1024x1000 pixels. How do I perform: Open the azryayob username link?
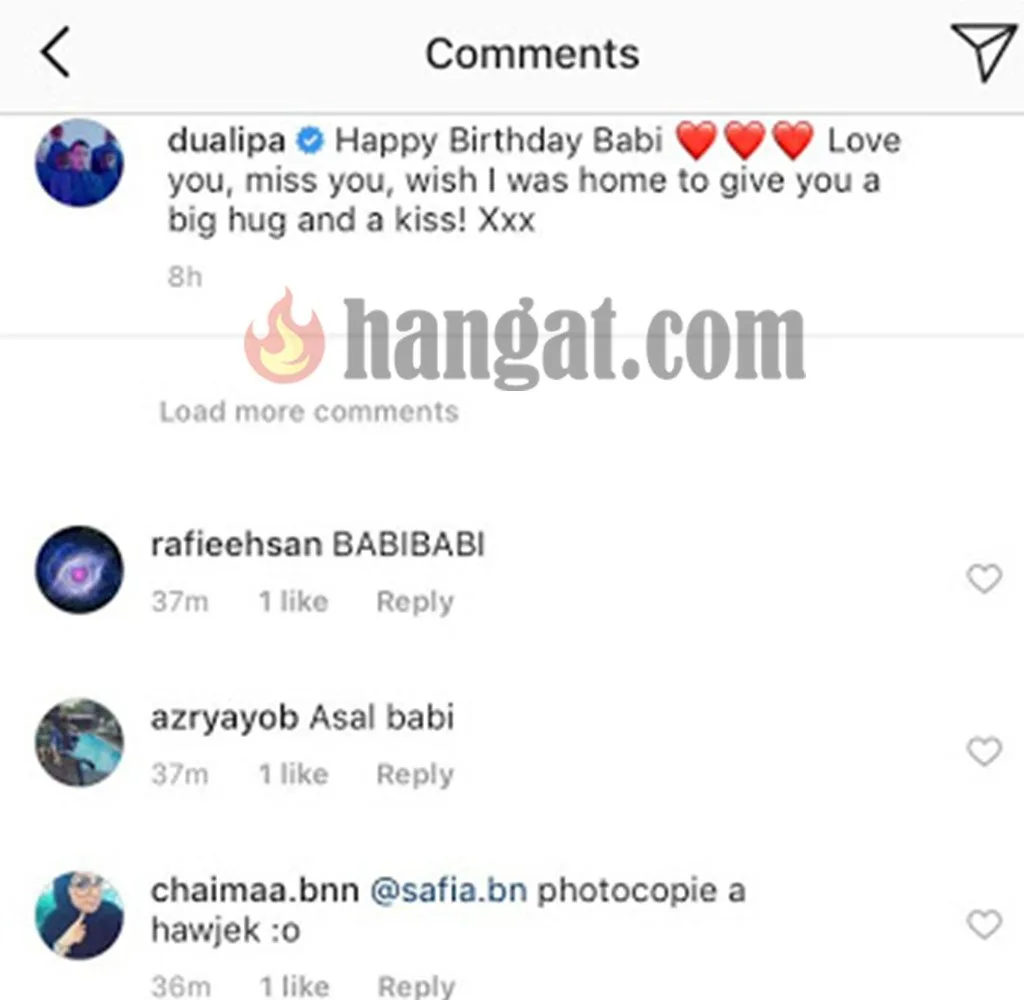point(225,718)
